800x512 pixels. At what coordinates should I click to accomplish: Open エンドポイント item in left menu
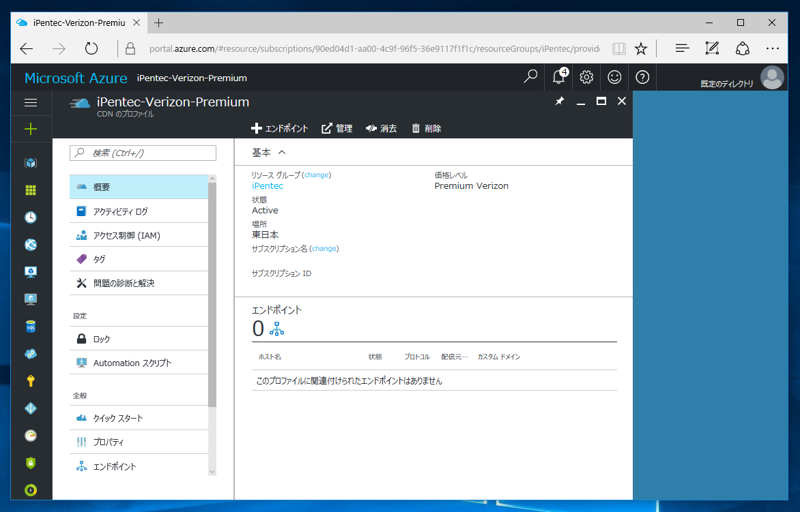pos(139,466)
